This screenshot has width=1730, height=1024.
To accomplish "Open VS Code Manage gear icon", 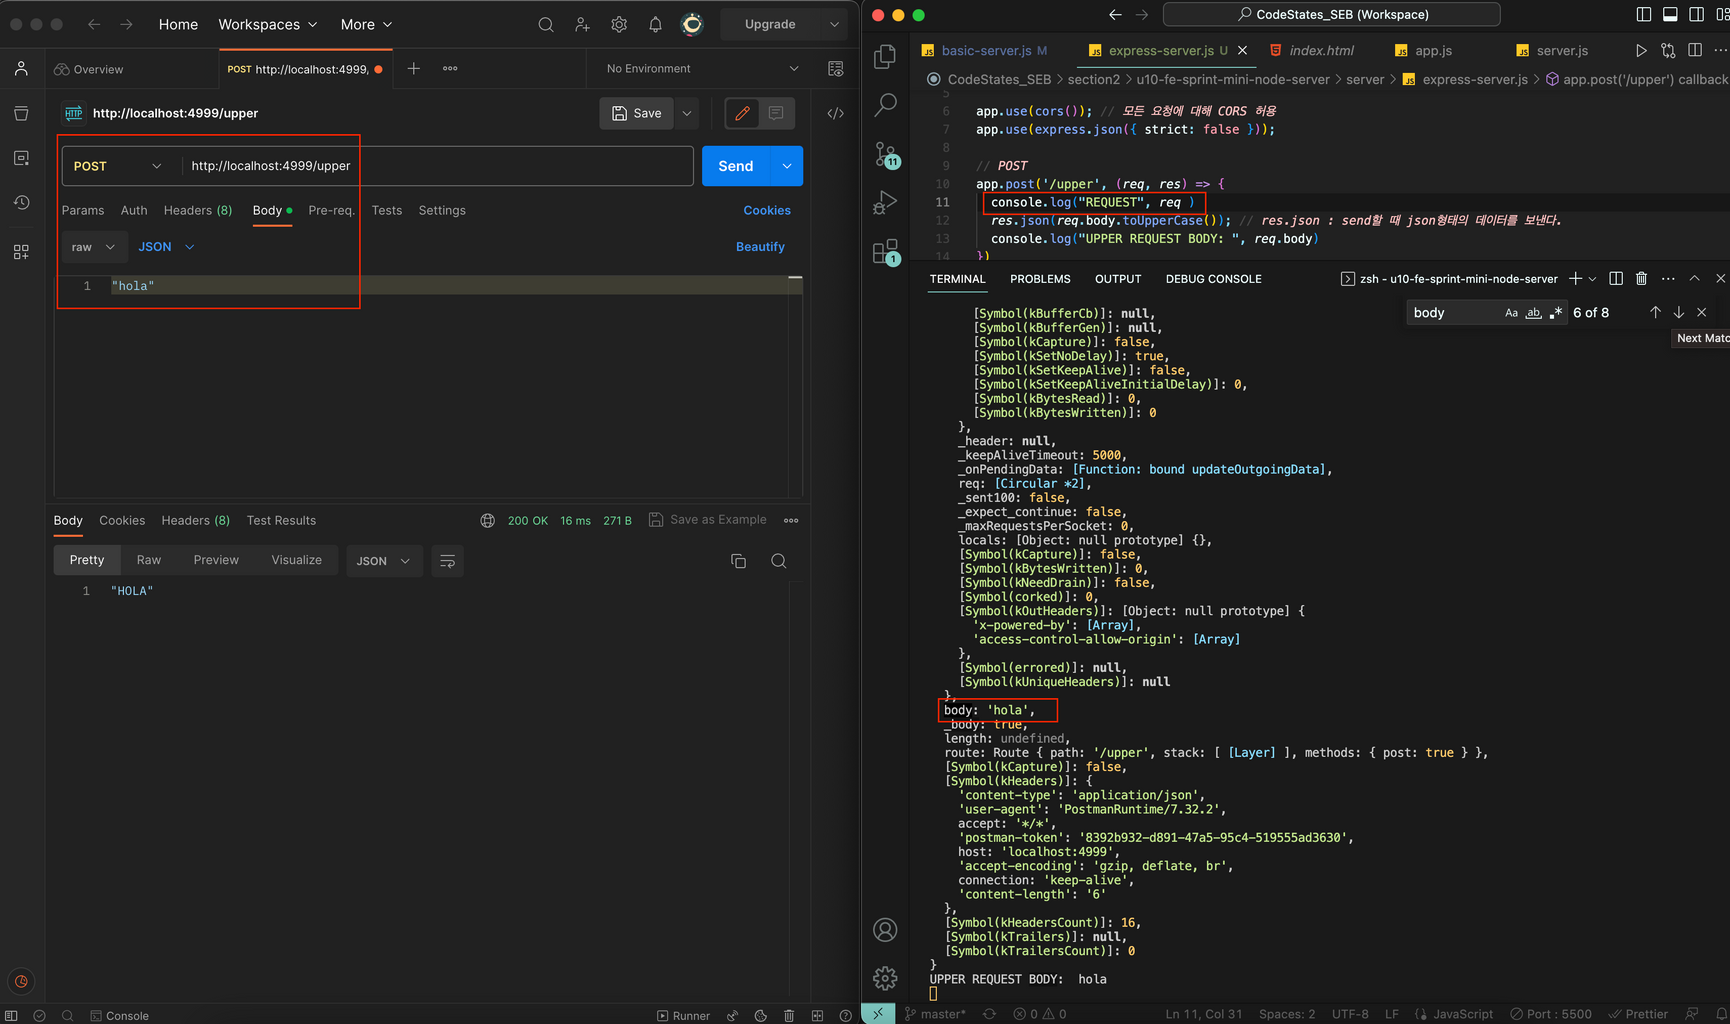I will point(885,978).
